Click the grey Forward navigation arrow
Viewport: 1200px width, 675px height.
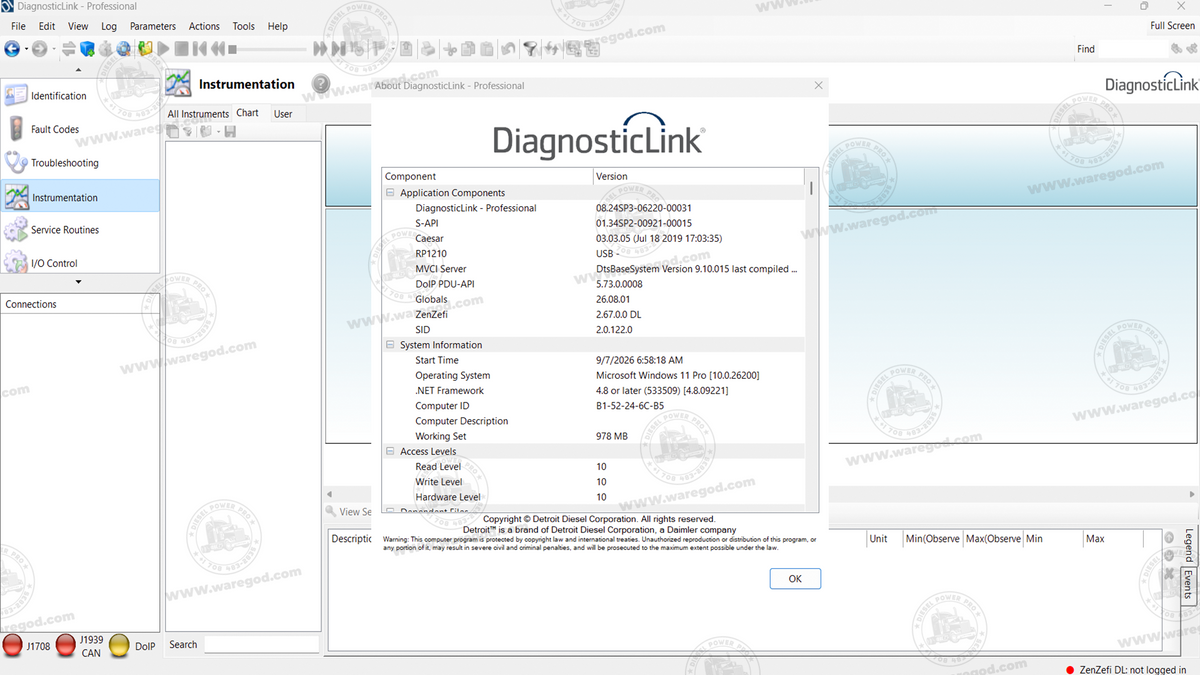pyautogui.click(x=39, y=48)
